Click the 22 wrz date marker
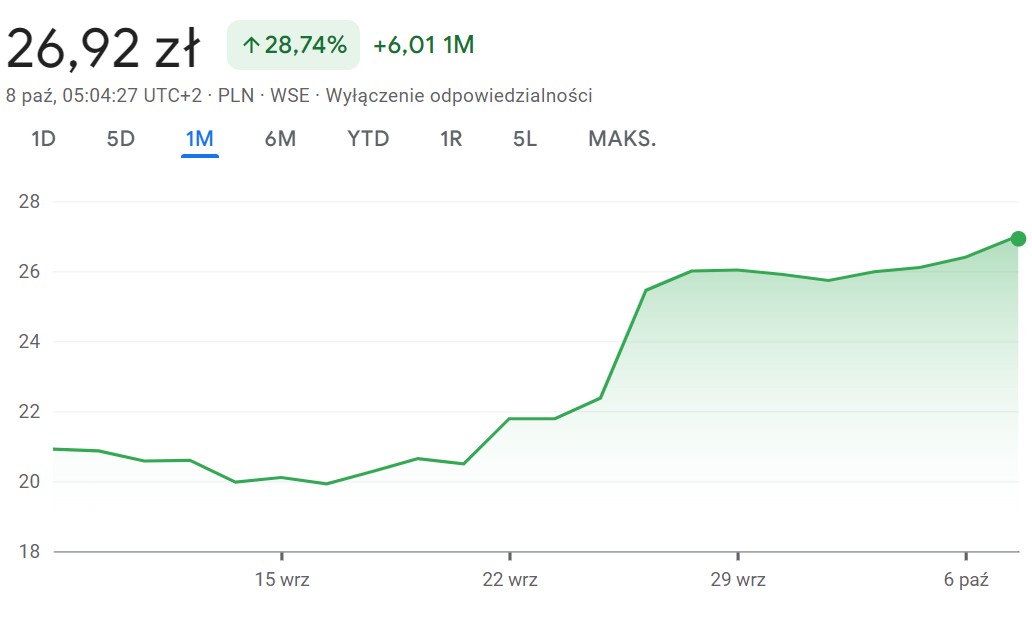Viewport: 1032px width, 620px height. tap(510, 580)
